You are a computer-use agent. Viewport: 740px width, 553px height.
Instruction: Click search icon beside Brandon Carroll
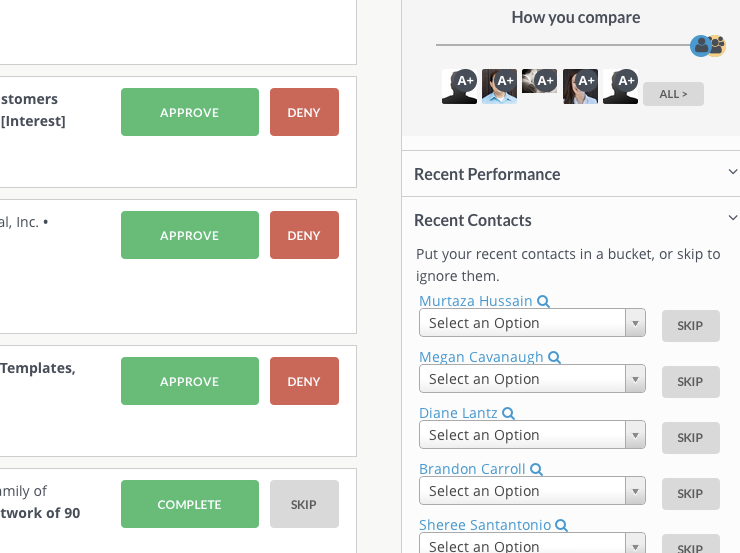click(536, 469)
